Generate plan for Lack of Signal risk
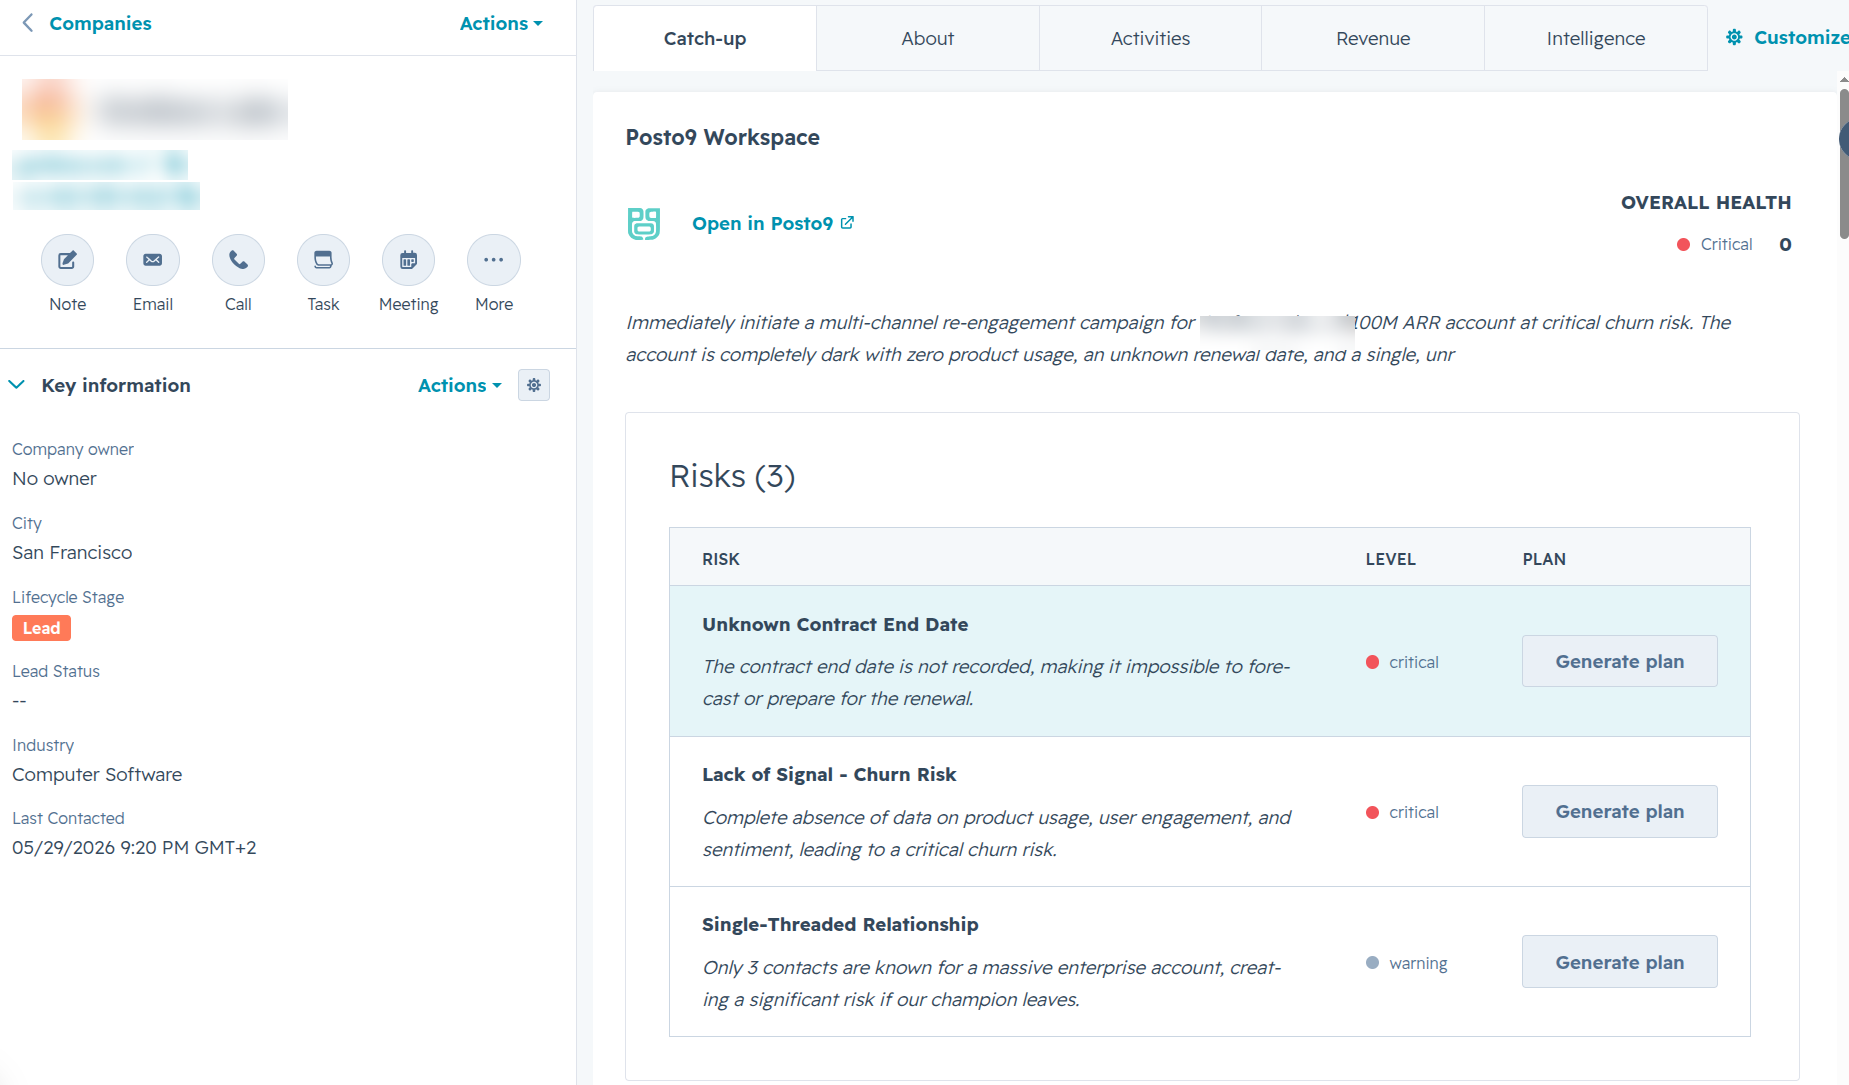 [1620, 811]
